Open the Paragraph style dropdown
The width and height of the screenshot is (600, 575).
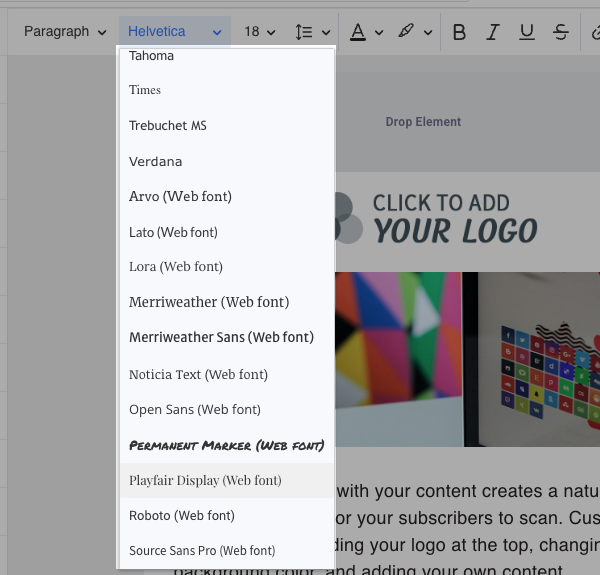pos(65,32)
